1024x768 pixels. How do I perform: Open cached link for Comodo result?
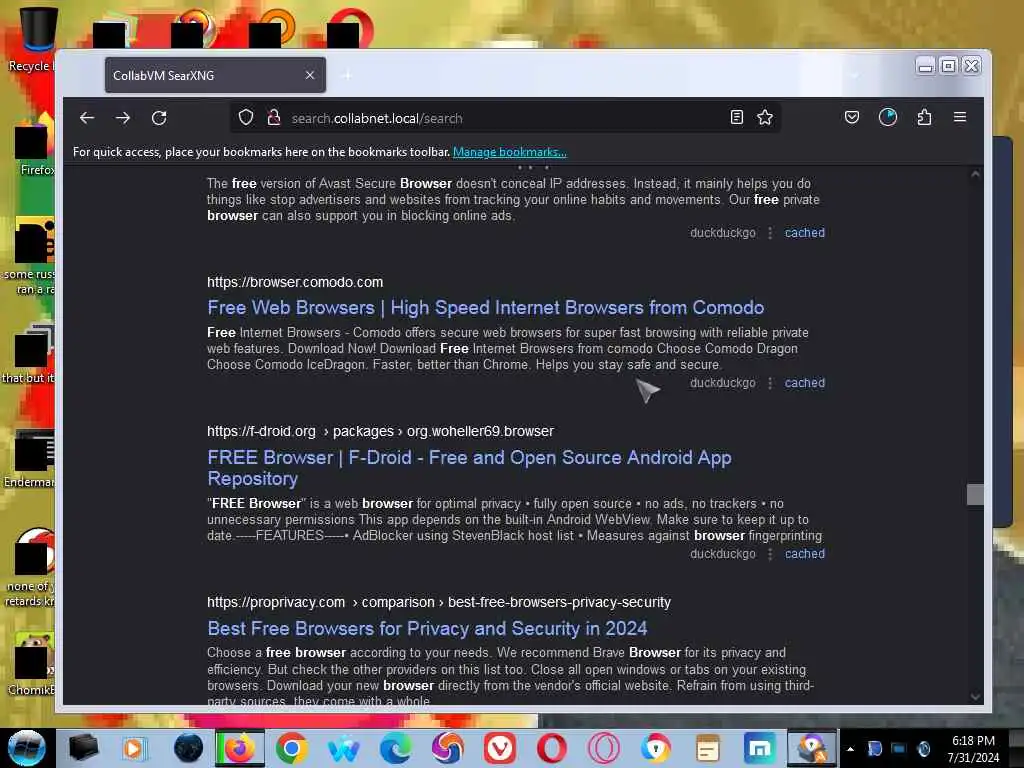point(805,383)
